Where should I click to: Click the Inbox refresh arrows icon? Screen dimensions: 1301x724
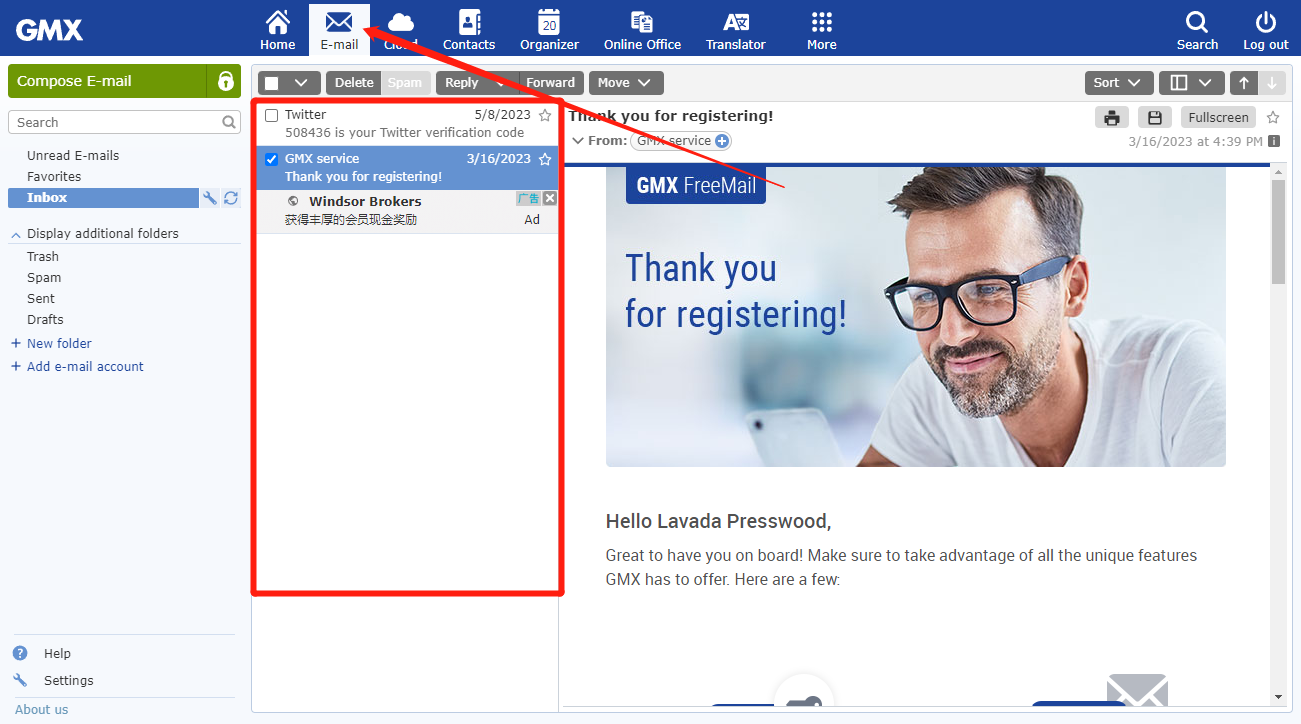pyautogui.click(x=231, y=198)
